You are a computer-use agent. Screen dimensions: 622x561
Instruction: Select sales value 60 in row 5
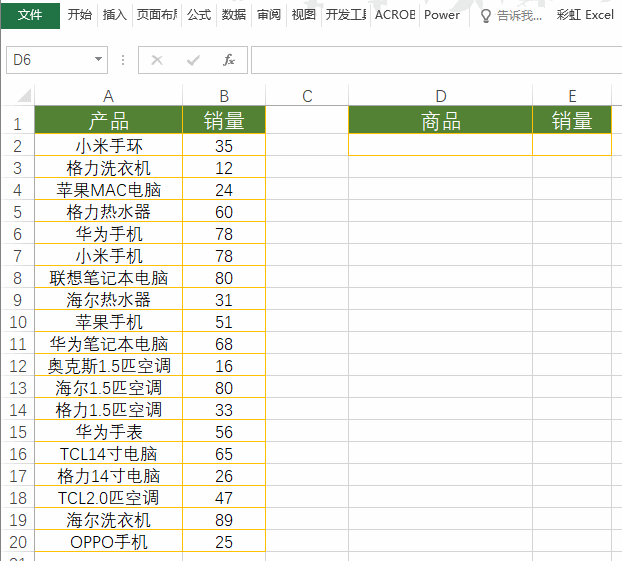[x=224, y=212]
